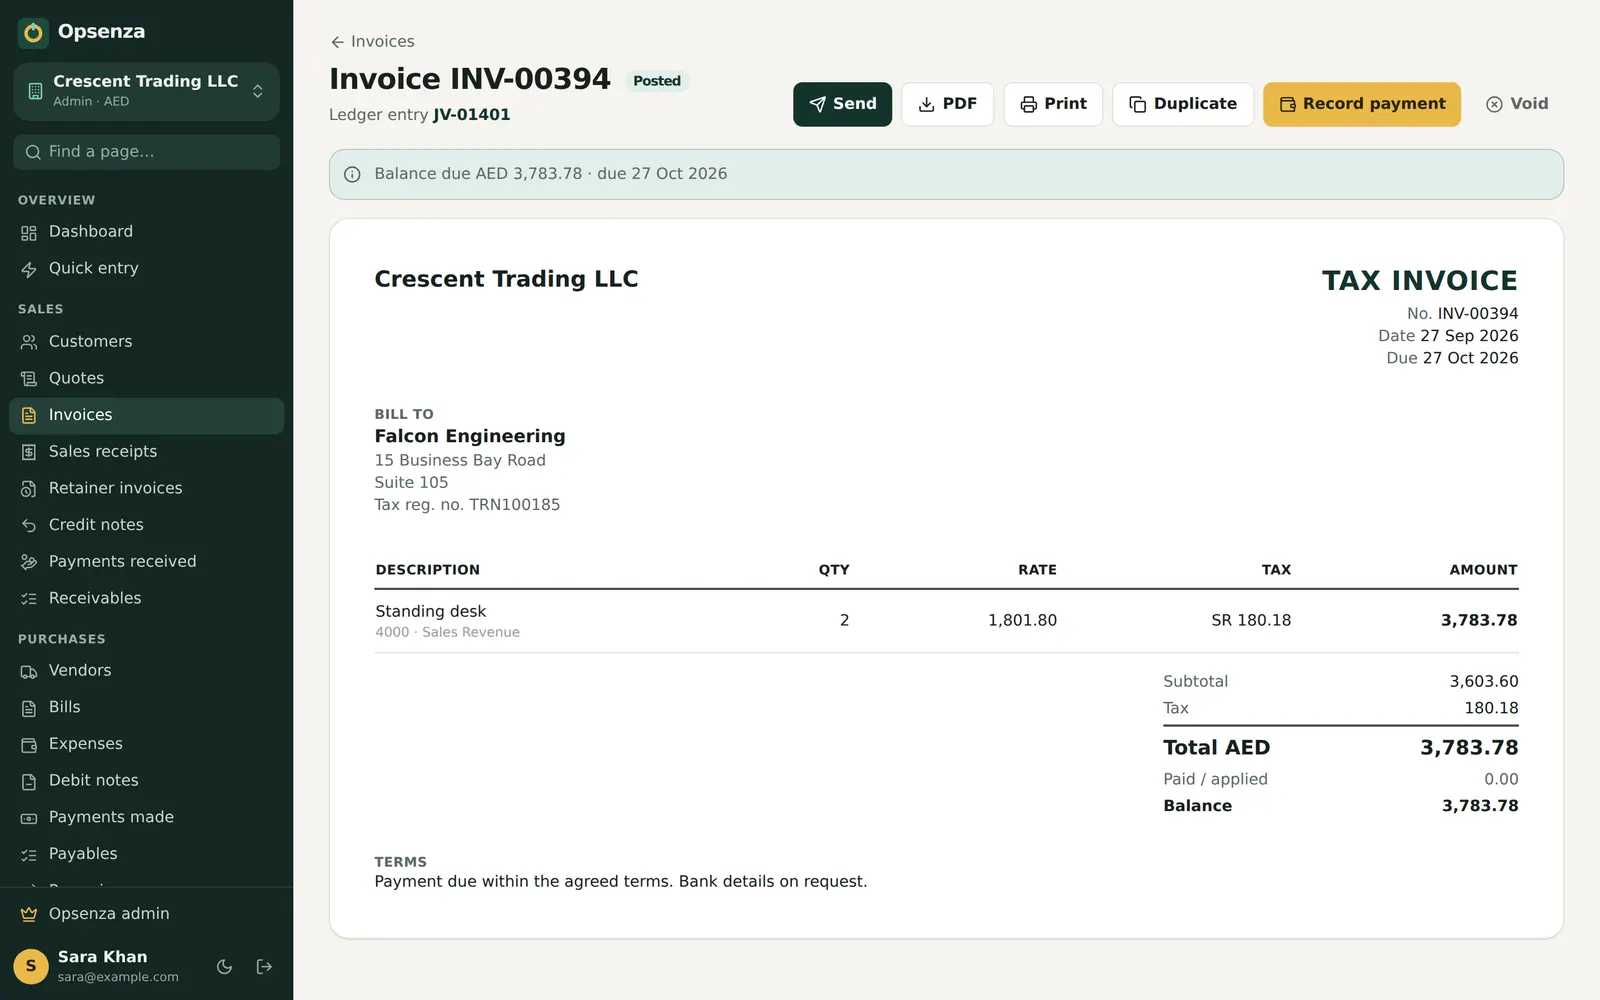Click Sara Khan's avatar
Viewport: 1600px width, 1000px height.
tap(31, 966)
